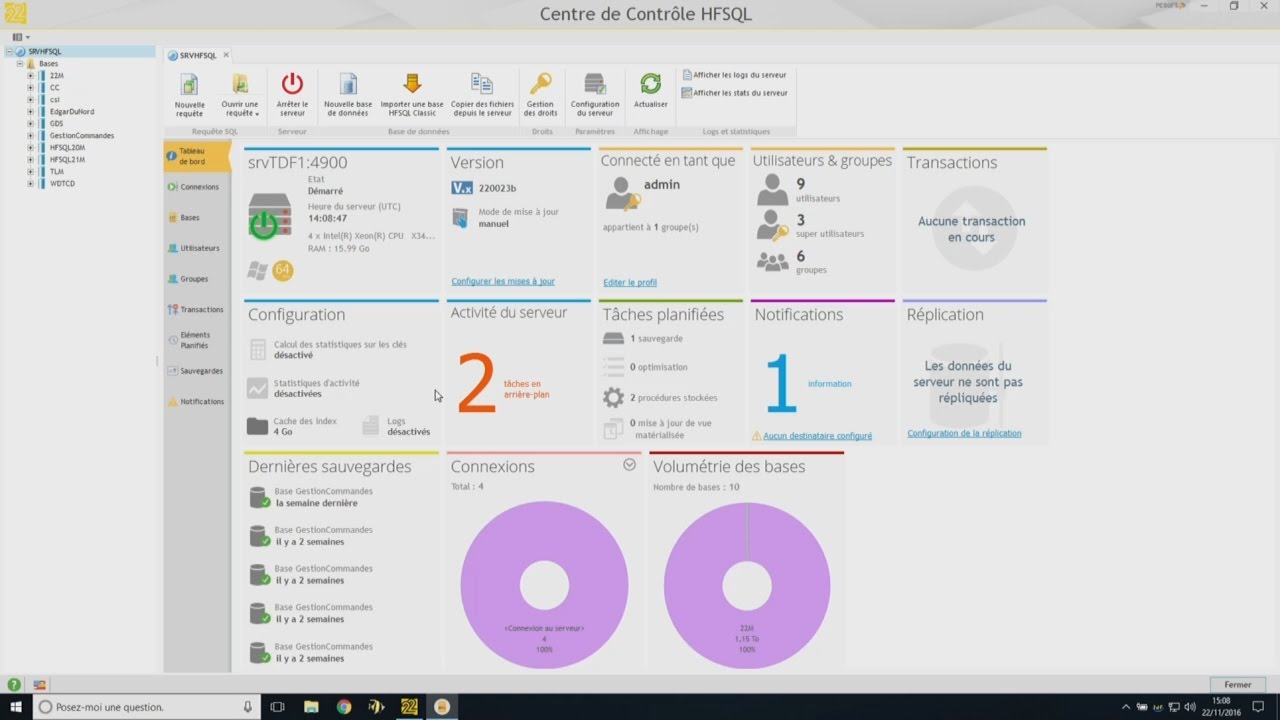This screenshot has height=720, width=1280.
Task: Open the Windows Start menu
Action: [x=15, y=707]
